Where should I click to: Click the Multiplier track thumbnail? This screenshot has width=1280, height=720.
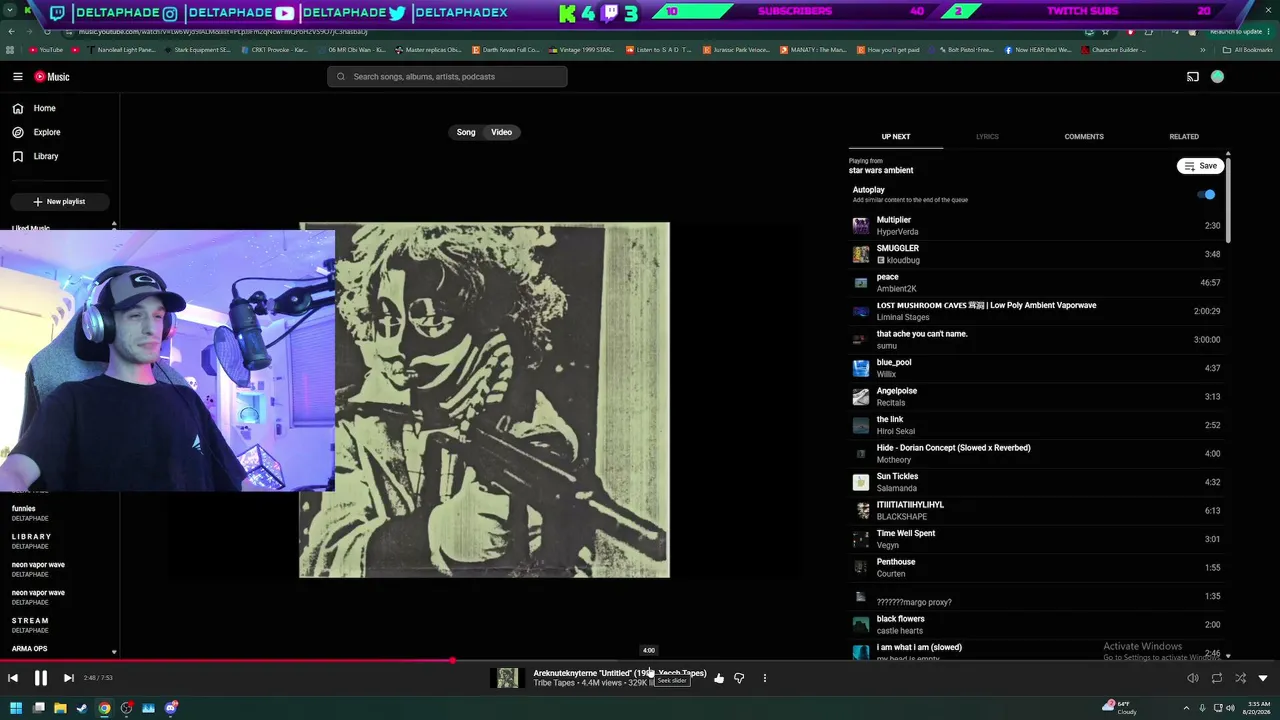point(860,226)
